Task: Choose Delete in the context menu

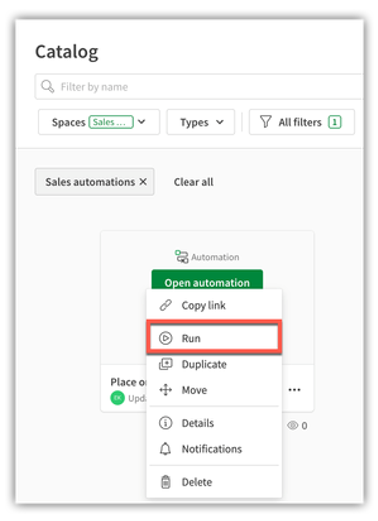Action: coord(214,482)
